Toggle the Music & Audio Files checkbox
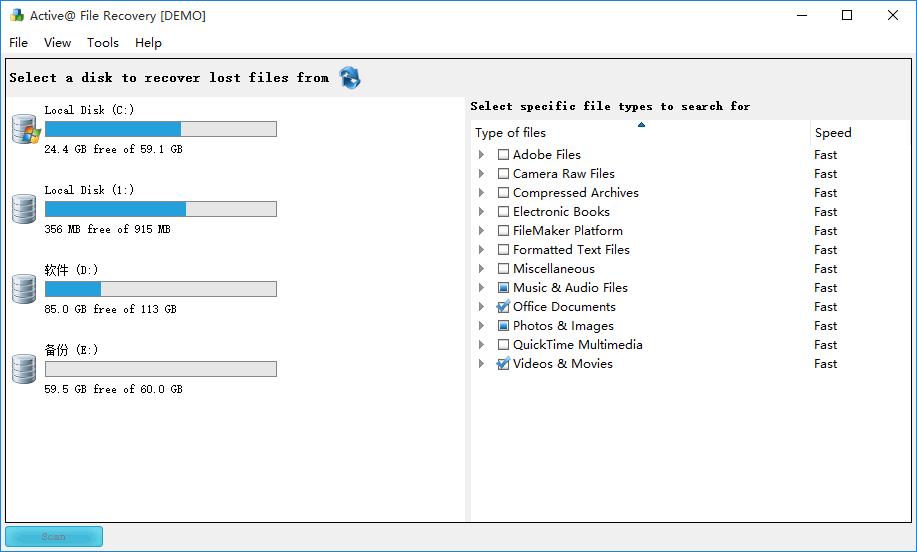 tap(503, 288)
